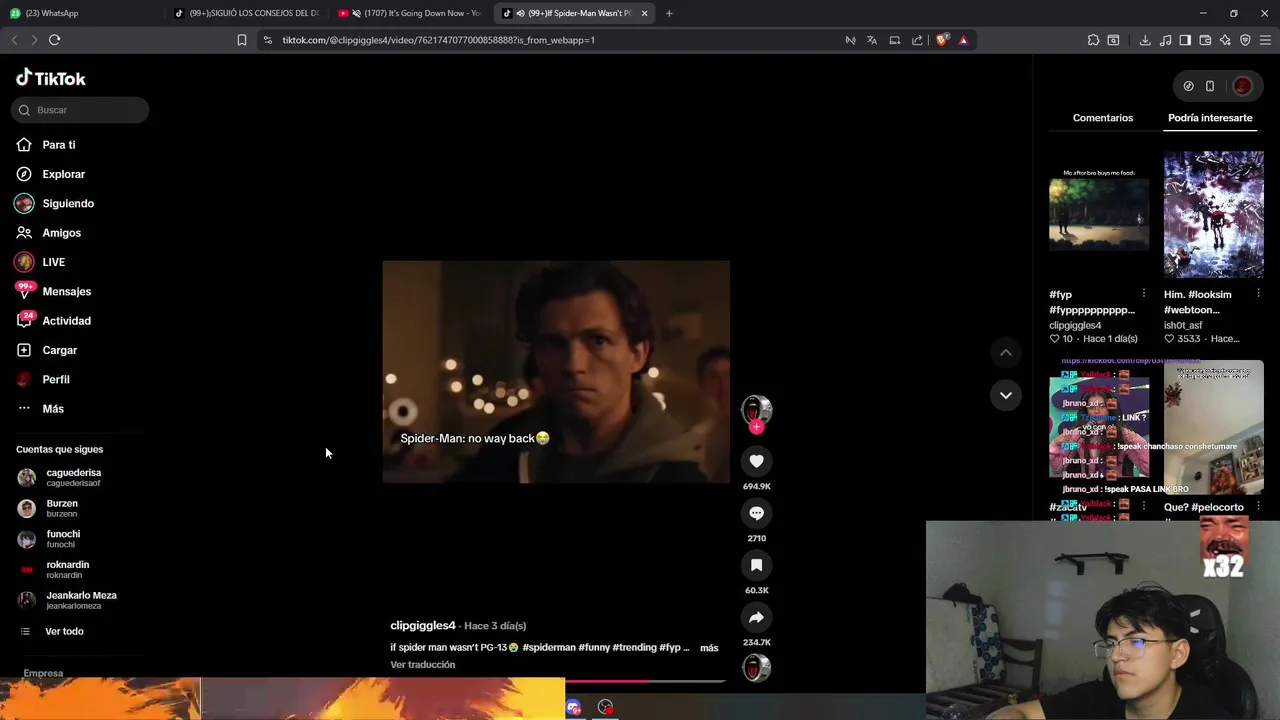Viewport: 1280px width, 720px height.
Task: Expand caption with the más link
Action: pyautogui.click(x=709, y=648)
